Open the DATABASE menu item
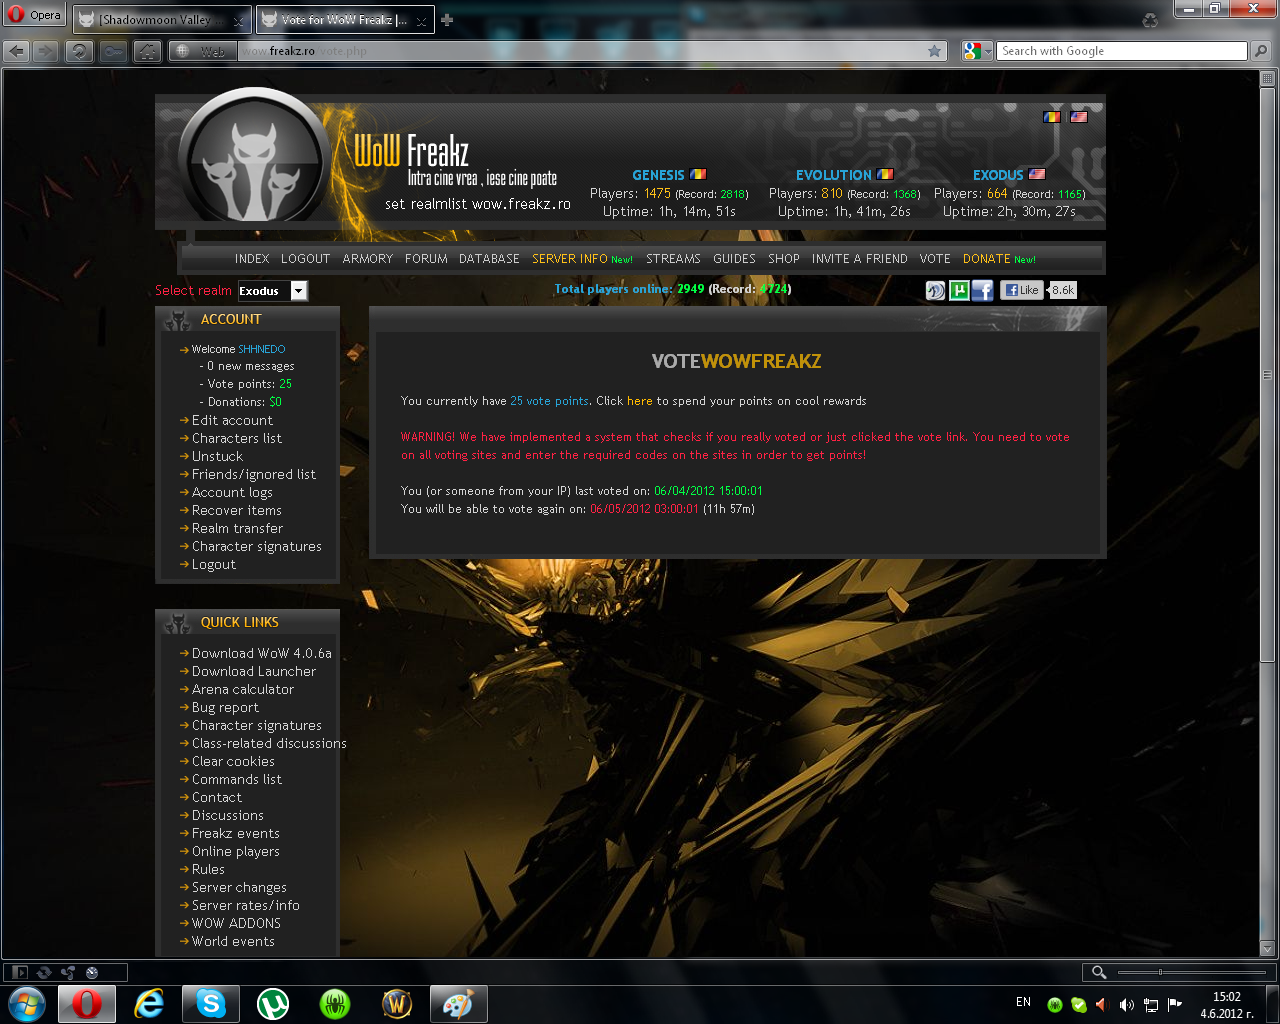The image size is (1280, 1024). [489, 259]
